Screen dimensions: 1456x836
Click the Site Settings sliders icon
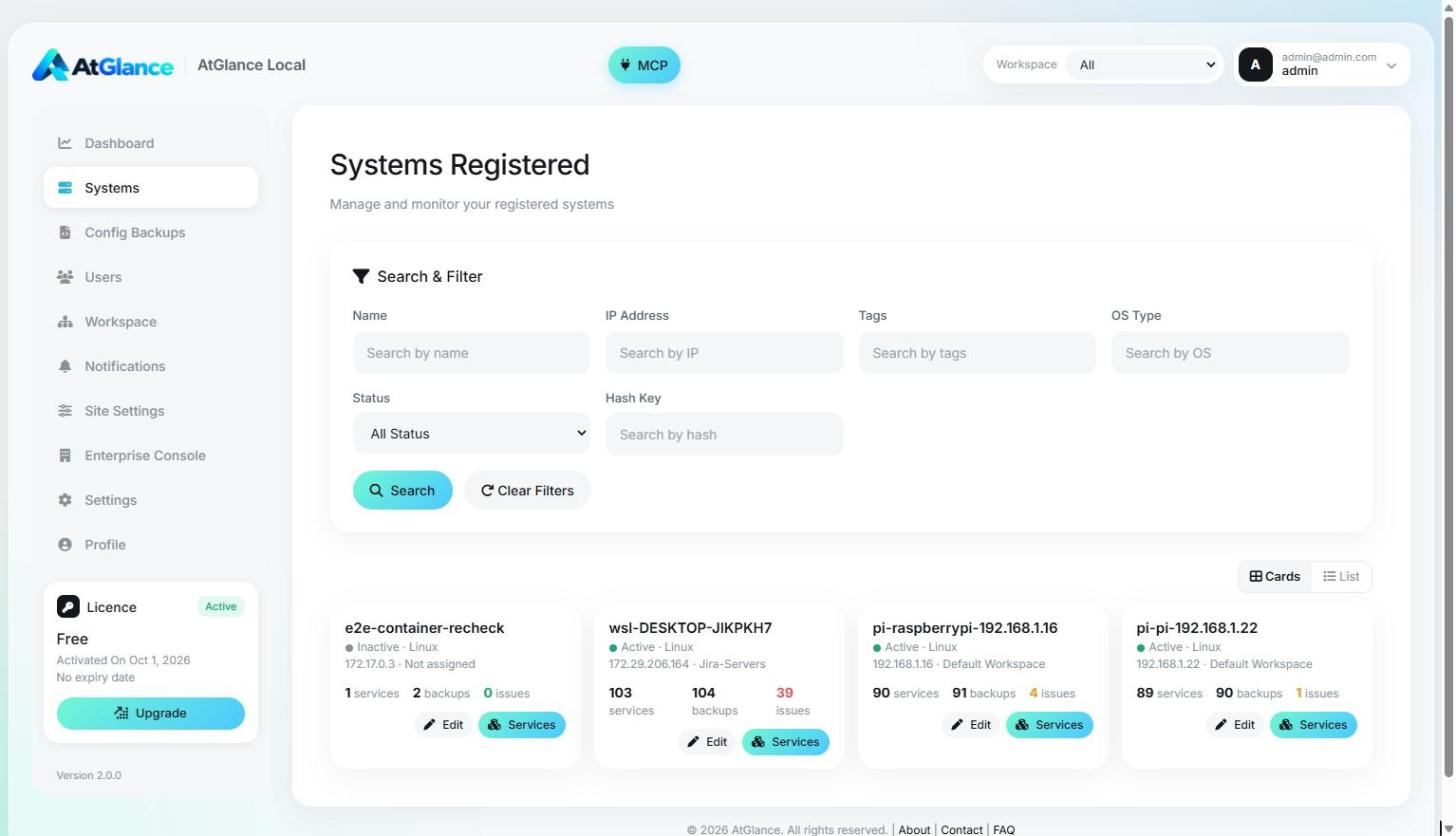[x=65, y=411]
